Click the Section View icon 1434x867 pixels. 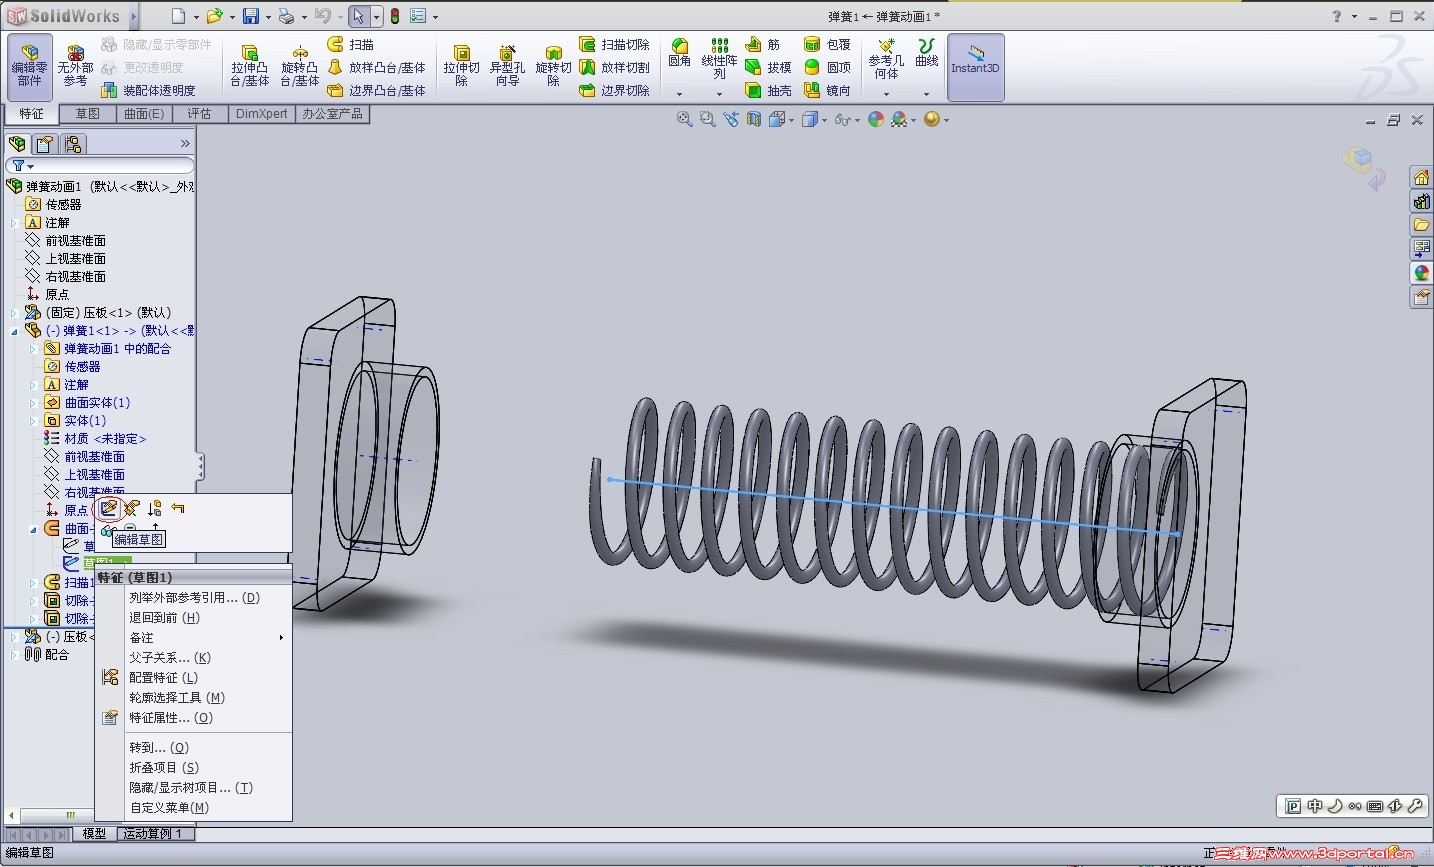[x=754, y=120]
